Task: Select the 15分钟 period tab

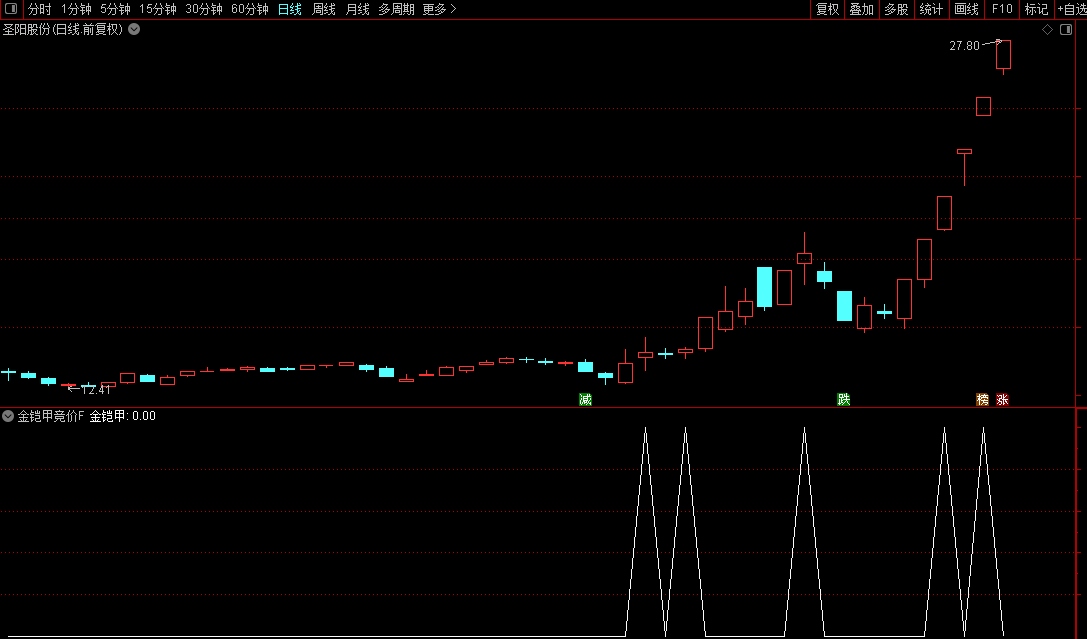Action: click(x=157, y=10)
